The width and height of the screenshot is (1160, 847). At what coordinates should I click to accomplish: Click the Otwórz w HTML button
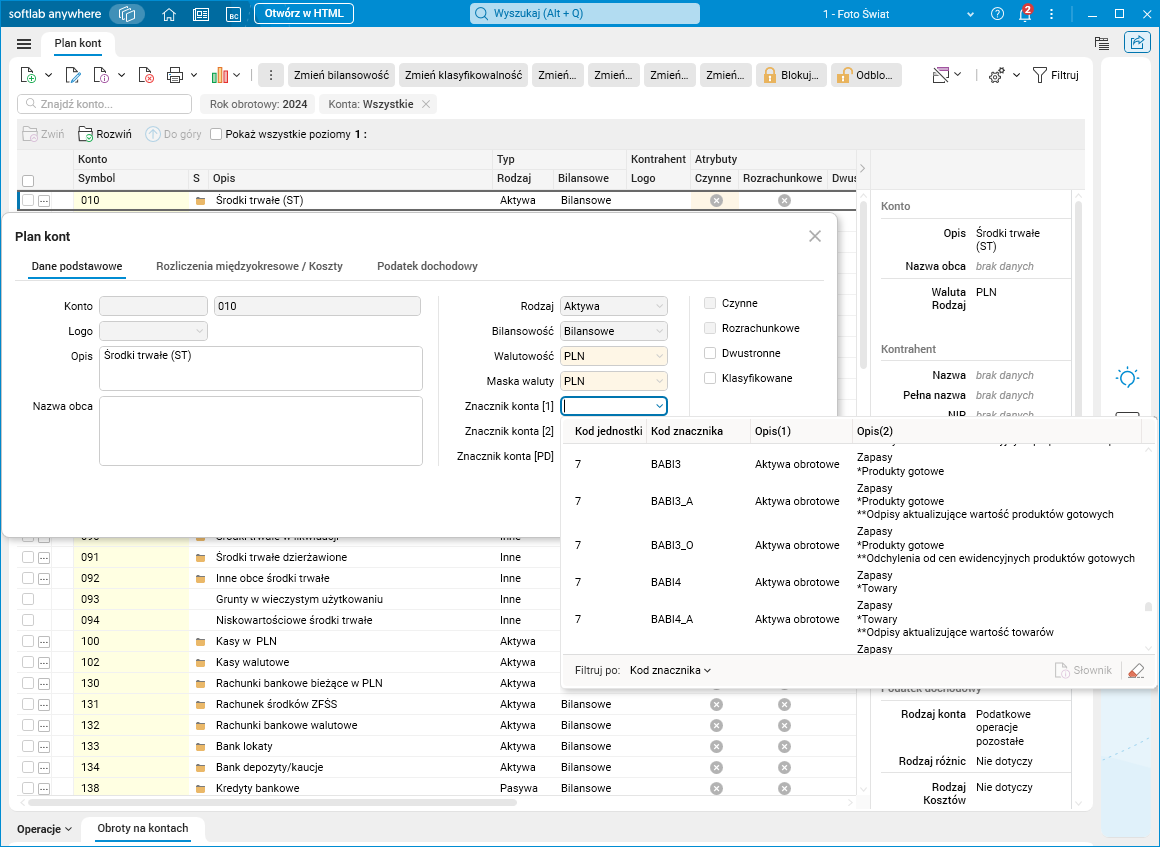click(303, 14)
